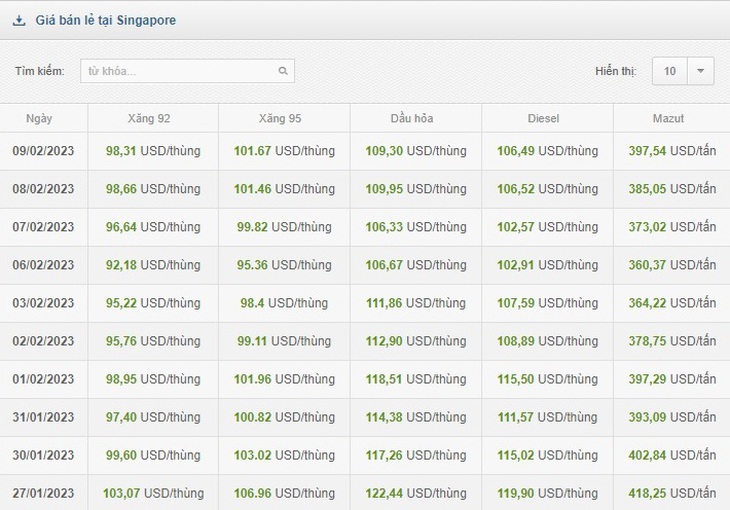Click the Mazut price 397,29 USD/tấn

pyautogui.click(x=672, y=379)
